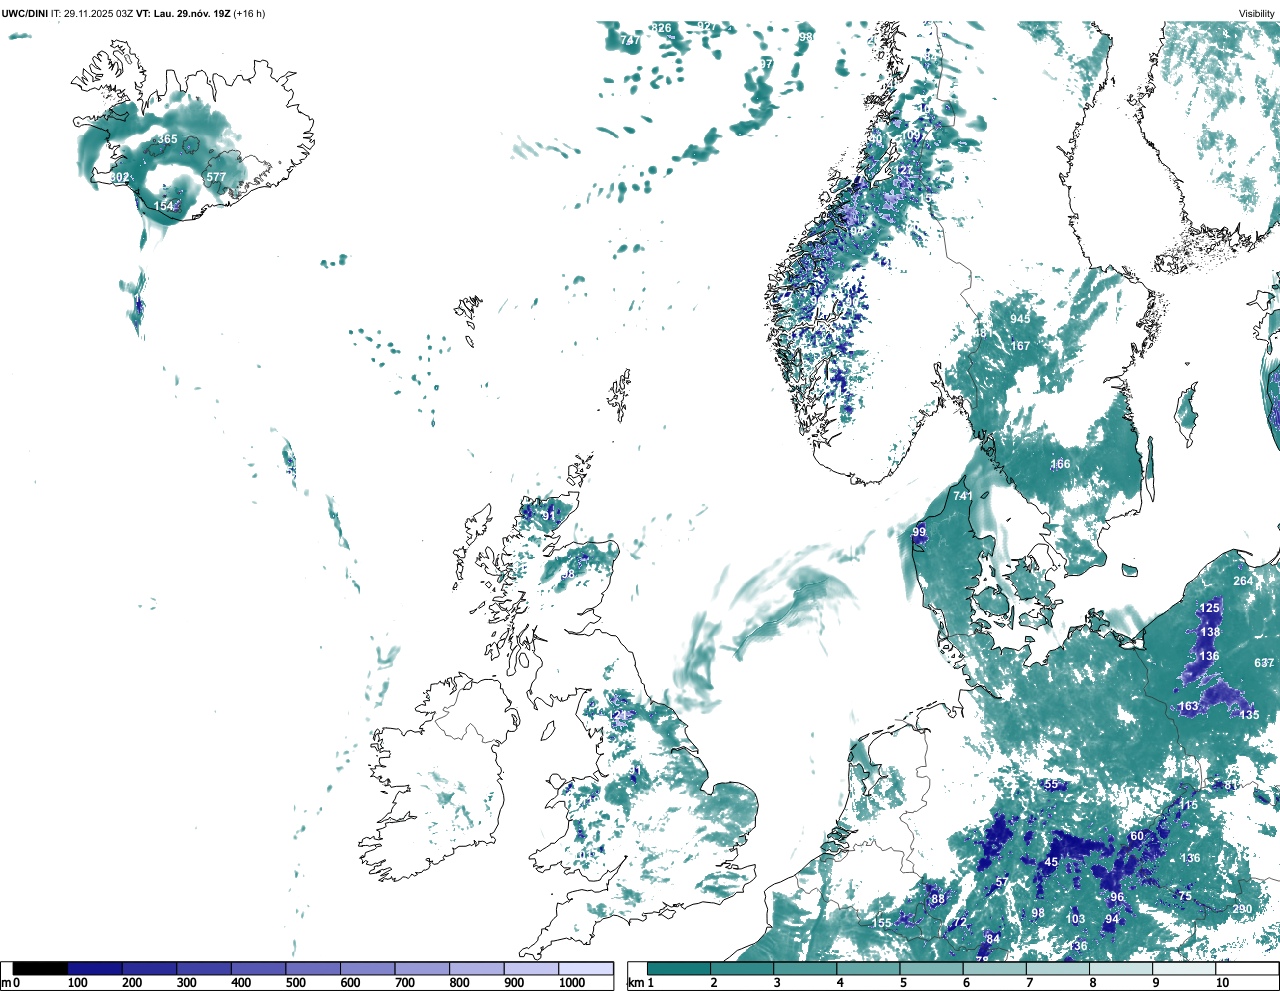Click the '115' visibility value
1280x991 pixels.
click(1188, 805)
